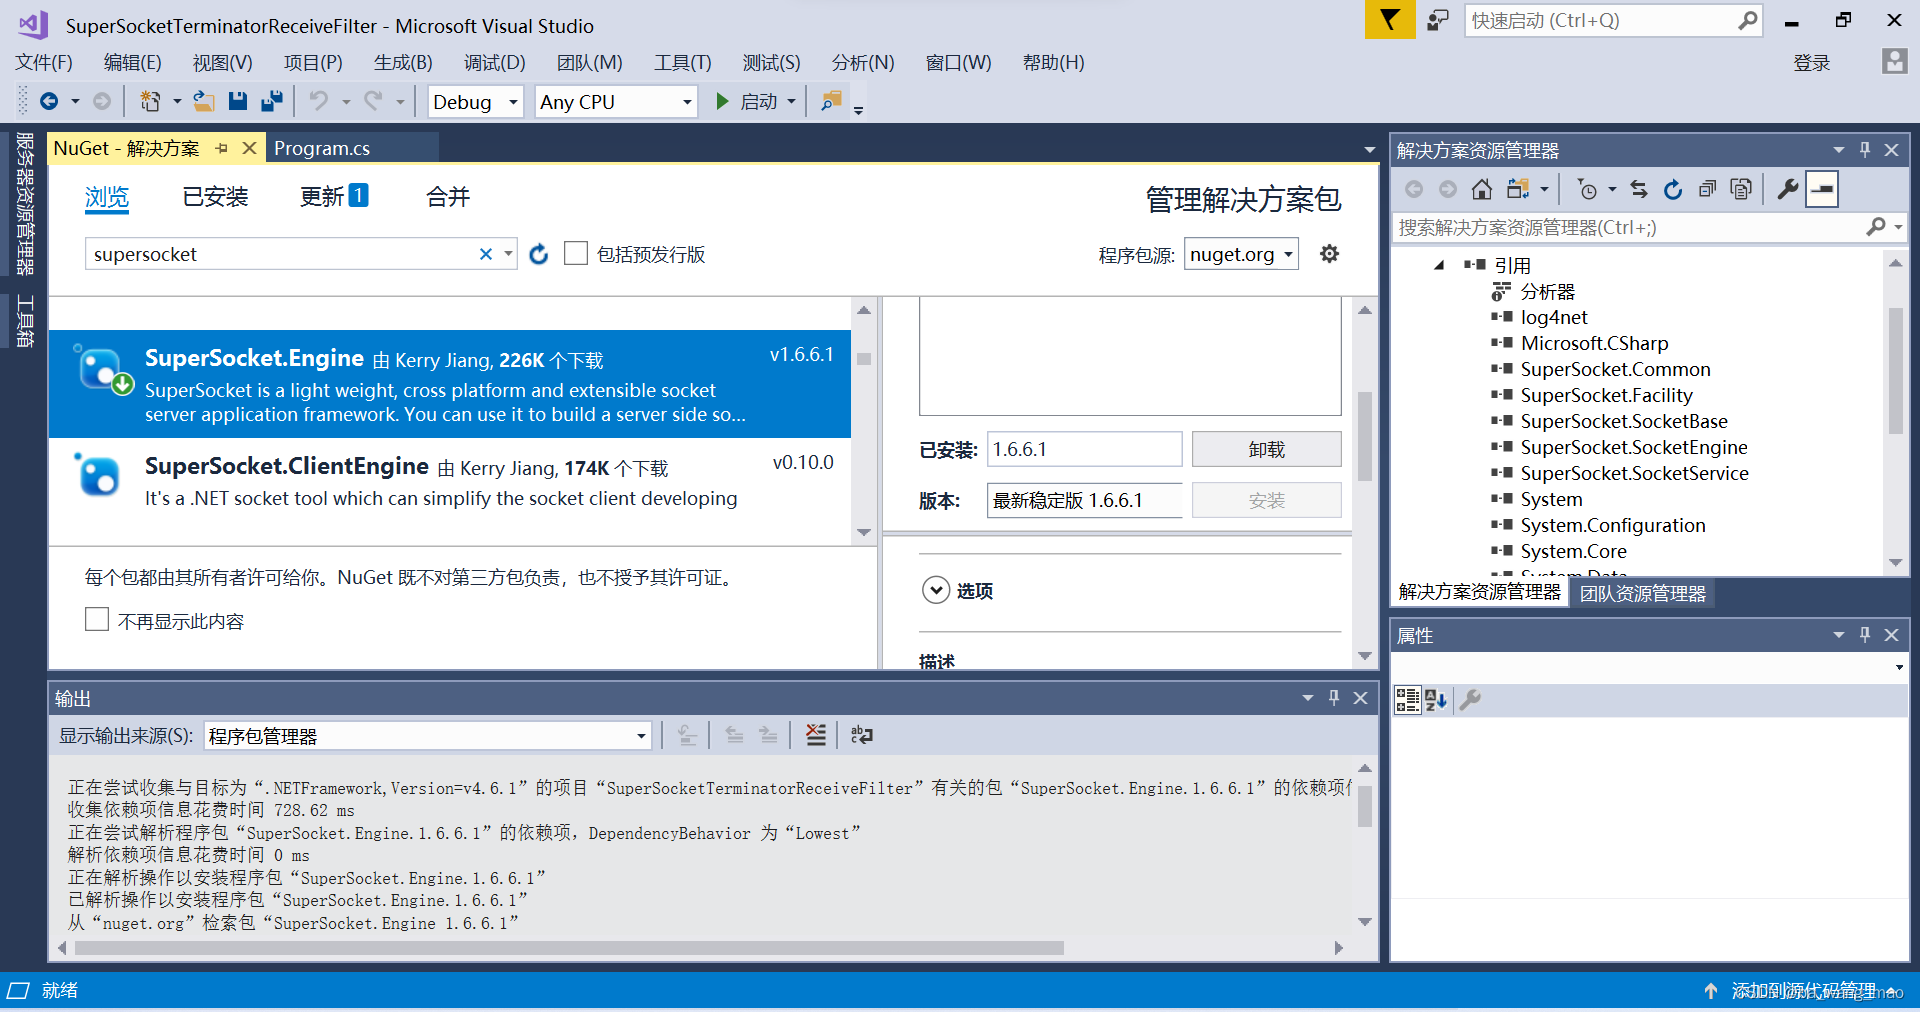Check the do-not-show-again checkbox
Viewport: 1920px width, 1012px height.
coord(97,620)
